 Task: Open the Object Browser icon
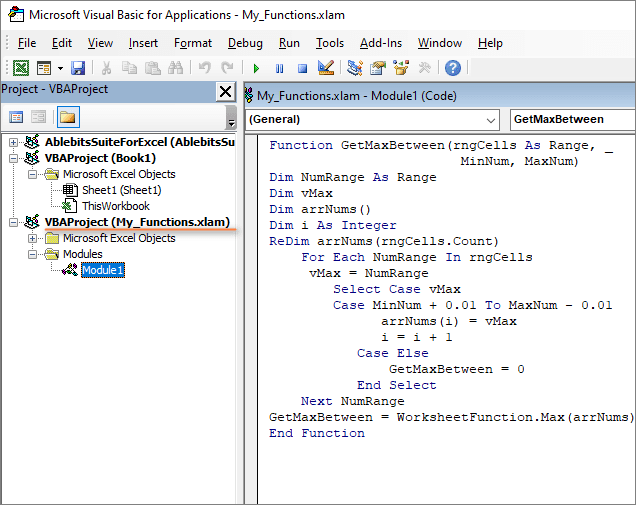pyautogui.click(x=400, y=68)
